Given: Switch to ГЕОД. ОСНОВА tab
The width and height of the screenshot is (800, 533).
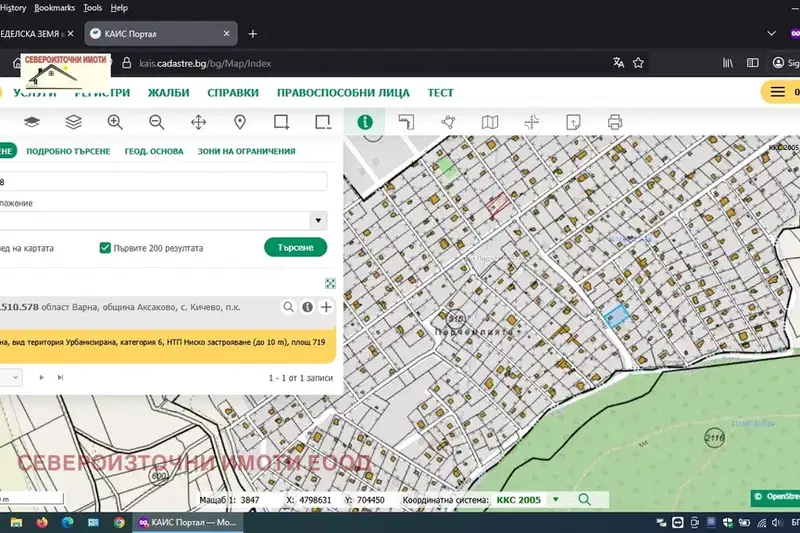Looking at the screenshot, I should 154,151.
